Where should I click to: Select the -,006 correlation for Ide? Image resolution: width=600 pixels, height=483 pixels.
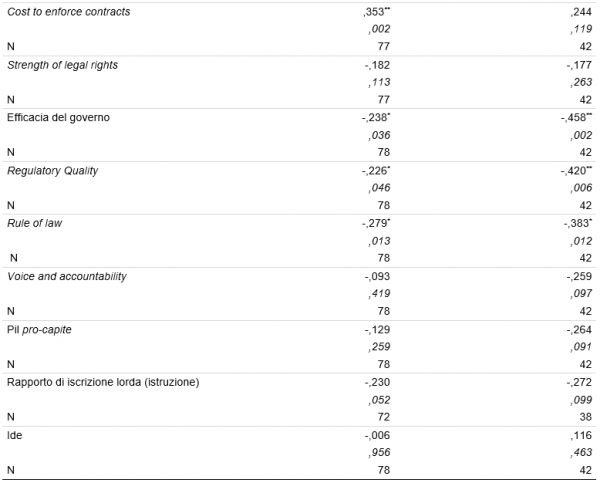click(376, 435)
